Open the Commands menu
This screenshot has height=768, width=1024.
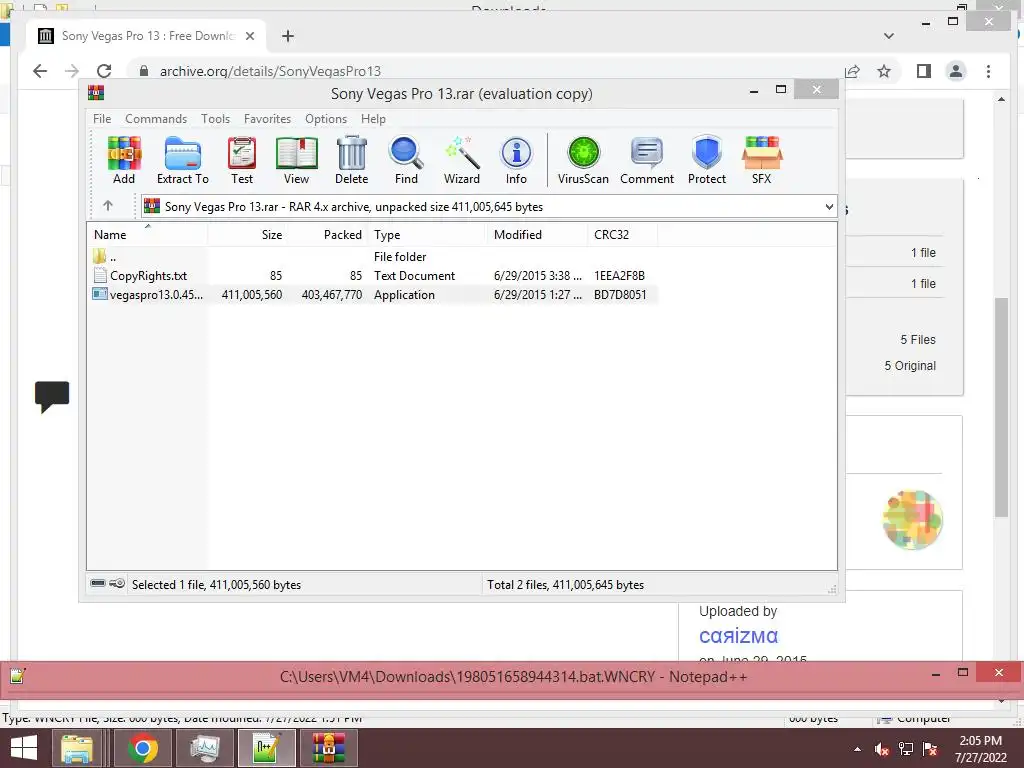point(156,119)
